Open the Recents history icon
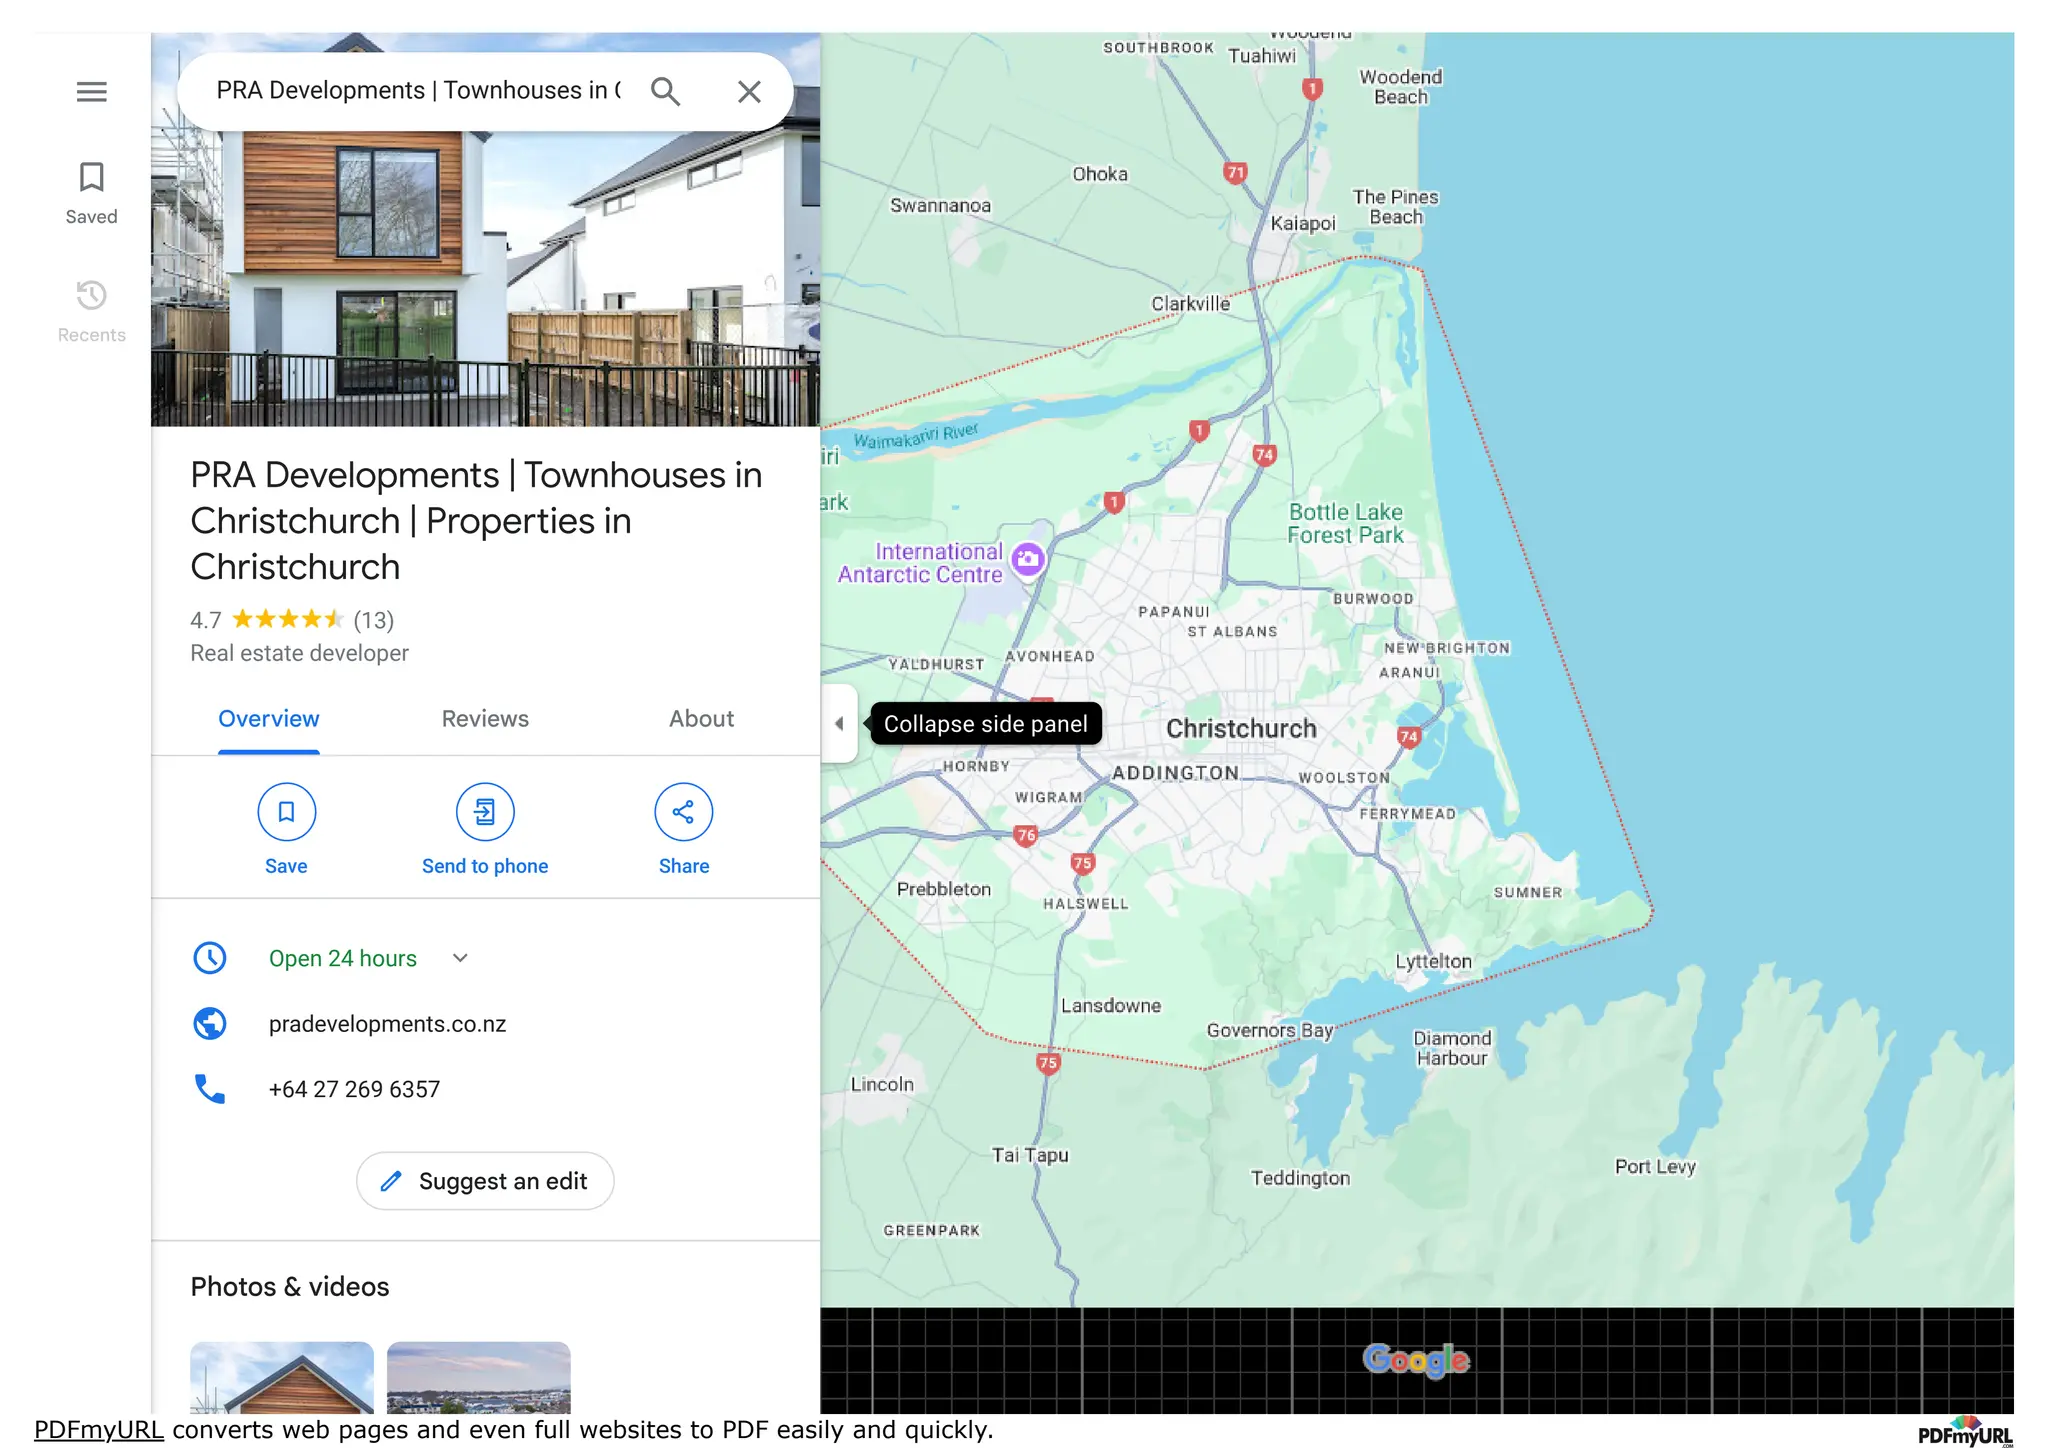Screen dimensions: 2048x1448 (91, 310)
